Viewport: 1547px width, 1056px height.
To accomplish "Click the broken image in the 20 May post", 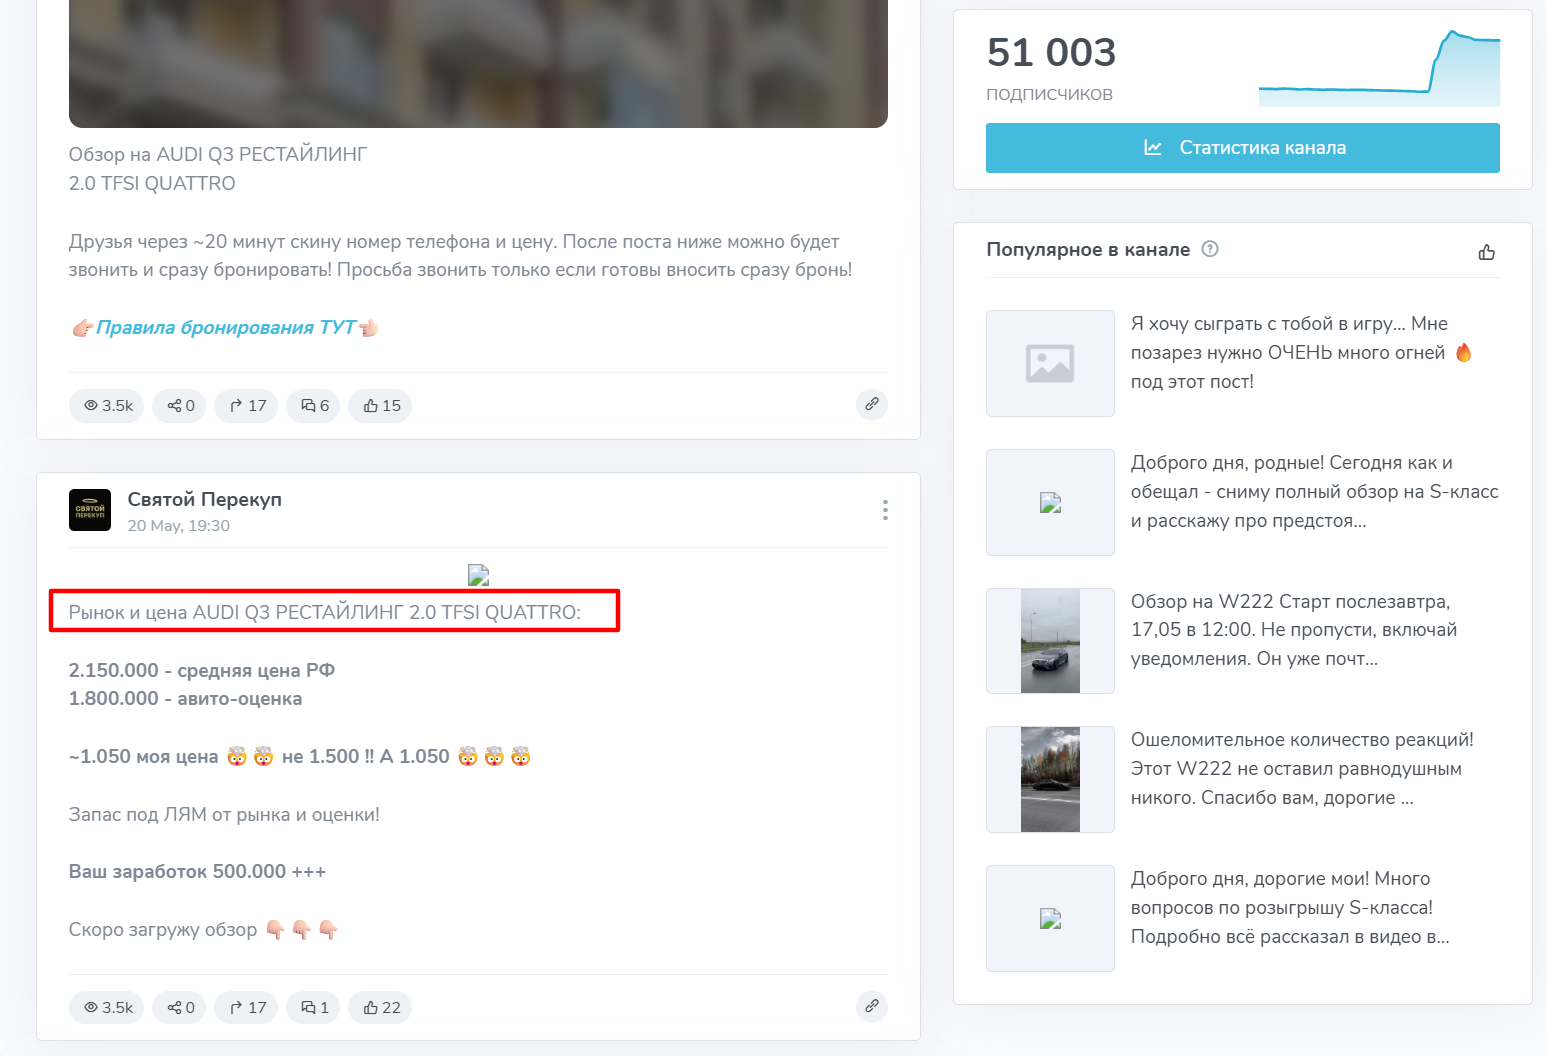I will click(x=478, y=575).
